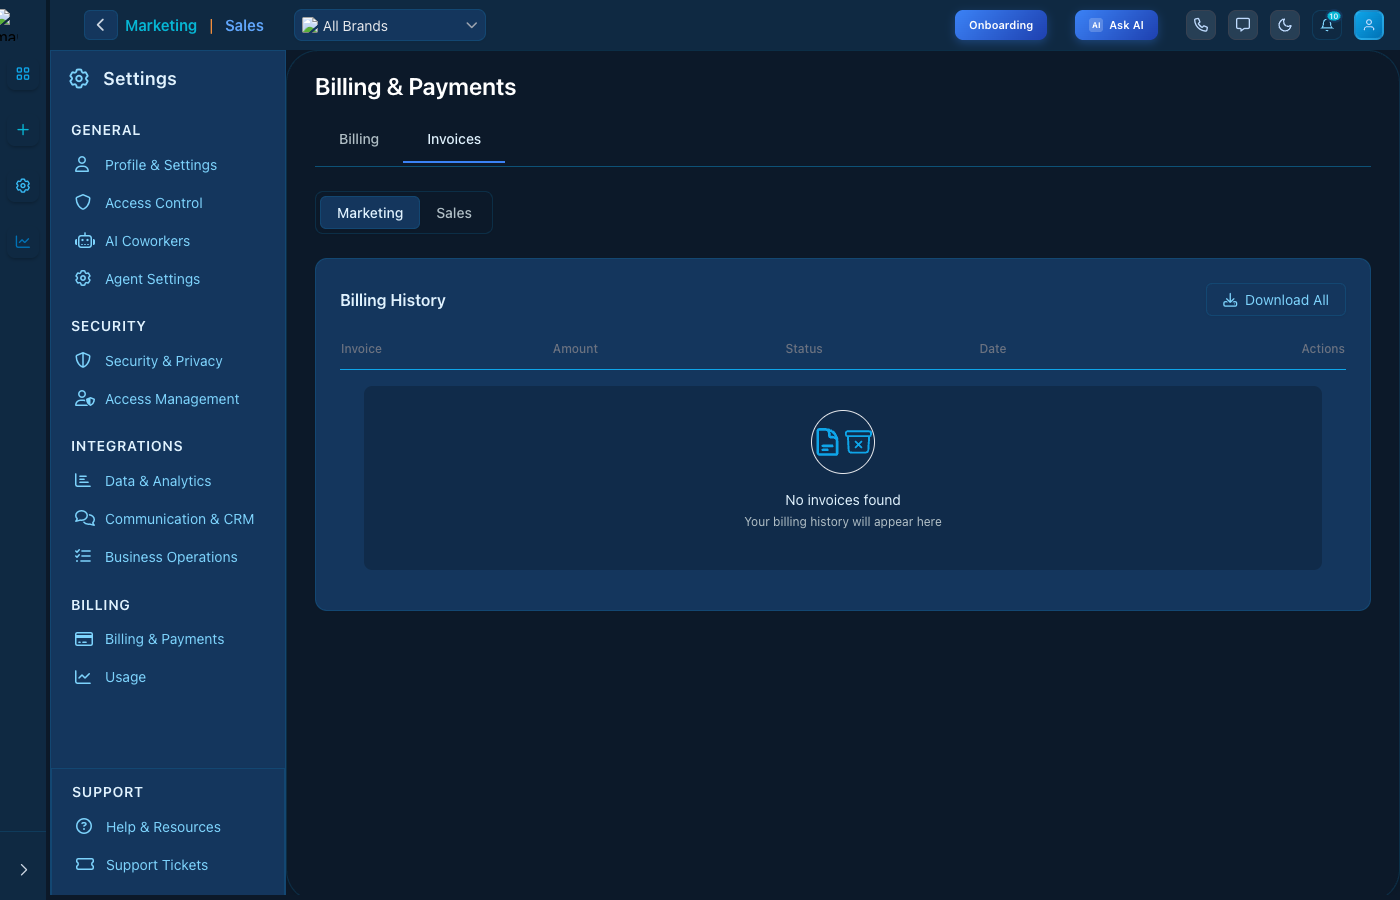Viewport: 1400px width, 900px height.
Task: Click the Status column header
Action: tap(804, 349)
